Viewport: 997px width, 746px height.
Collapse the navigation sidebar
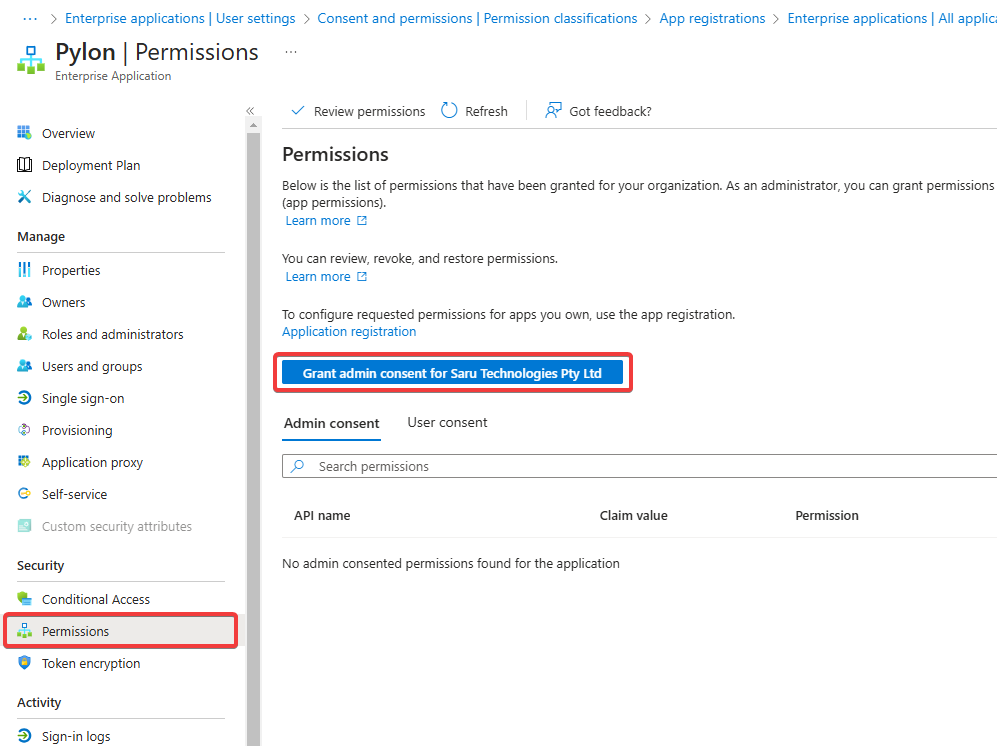[251, 111]
